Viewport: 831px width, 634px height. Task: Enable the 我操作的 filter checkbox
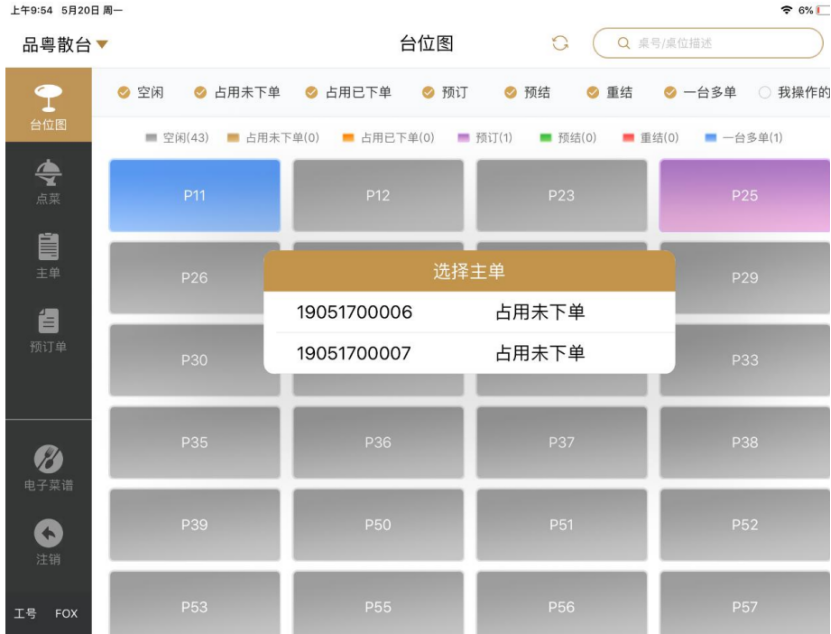tap(764, 93)
